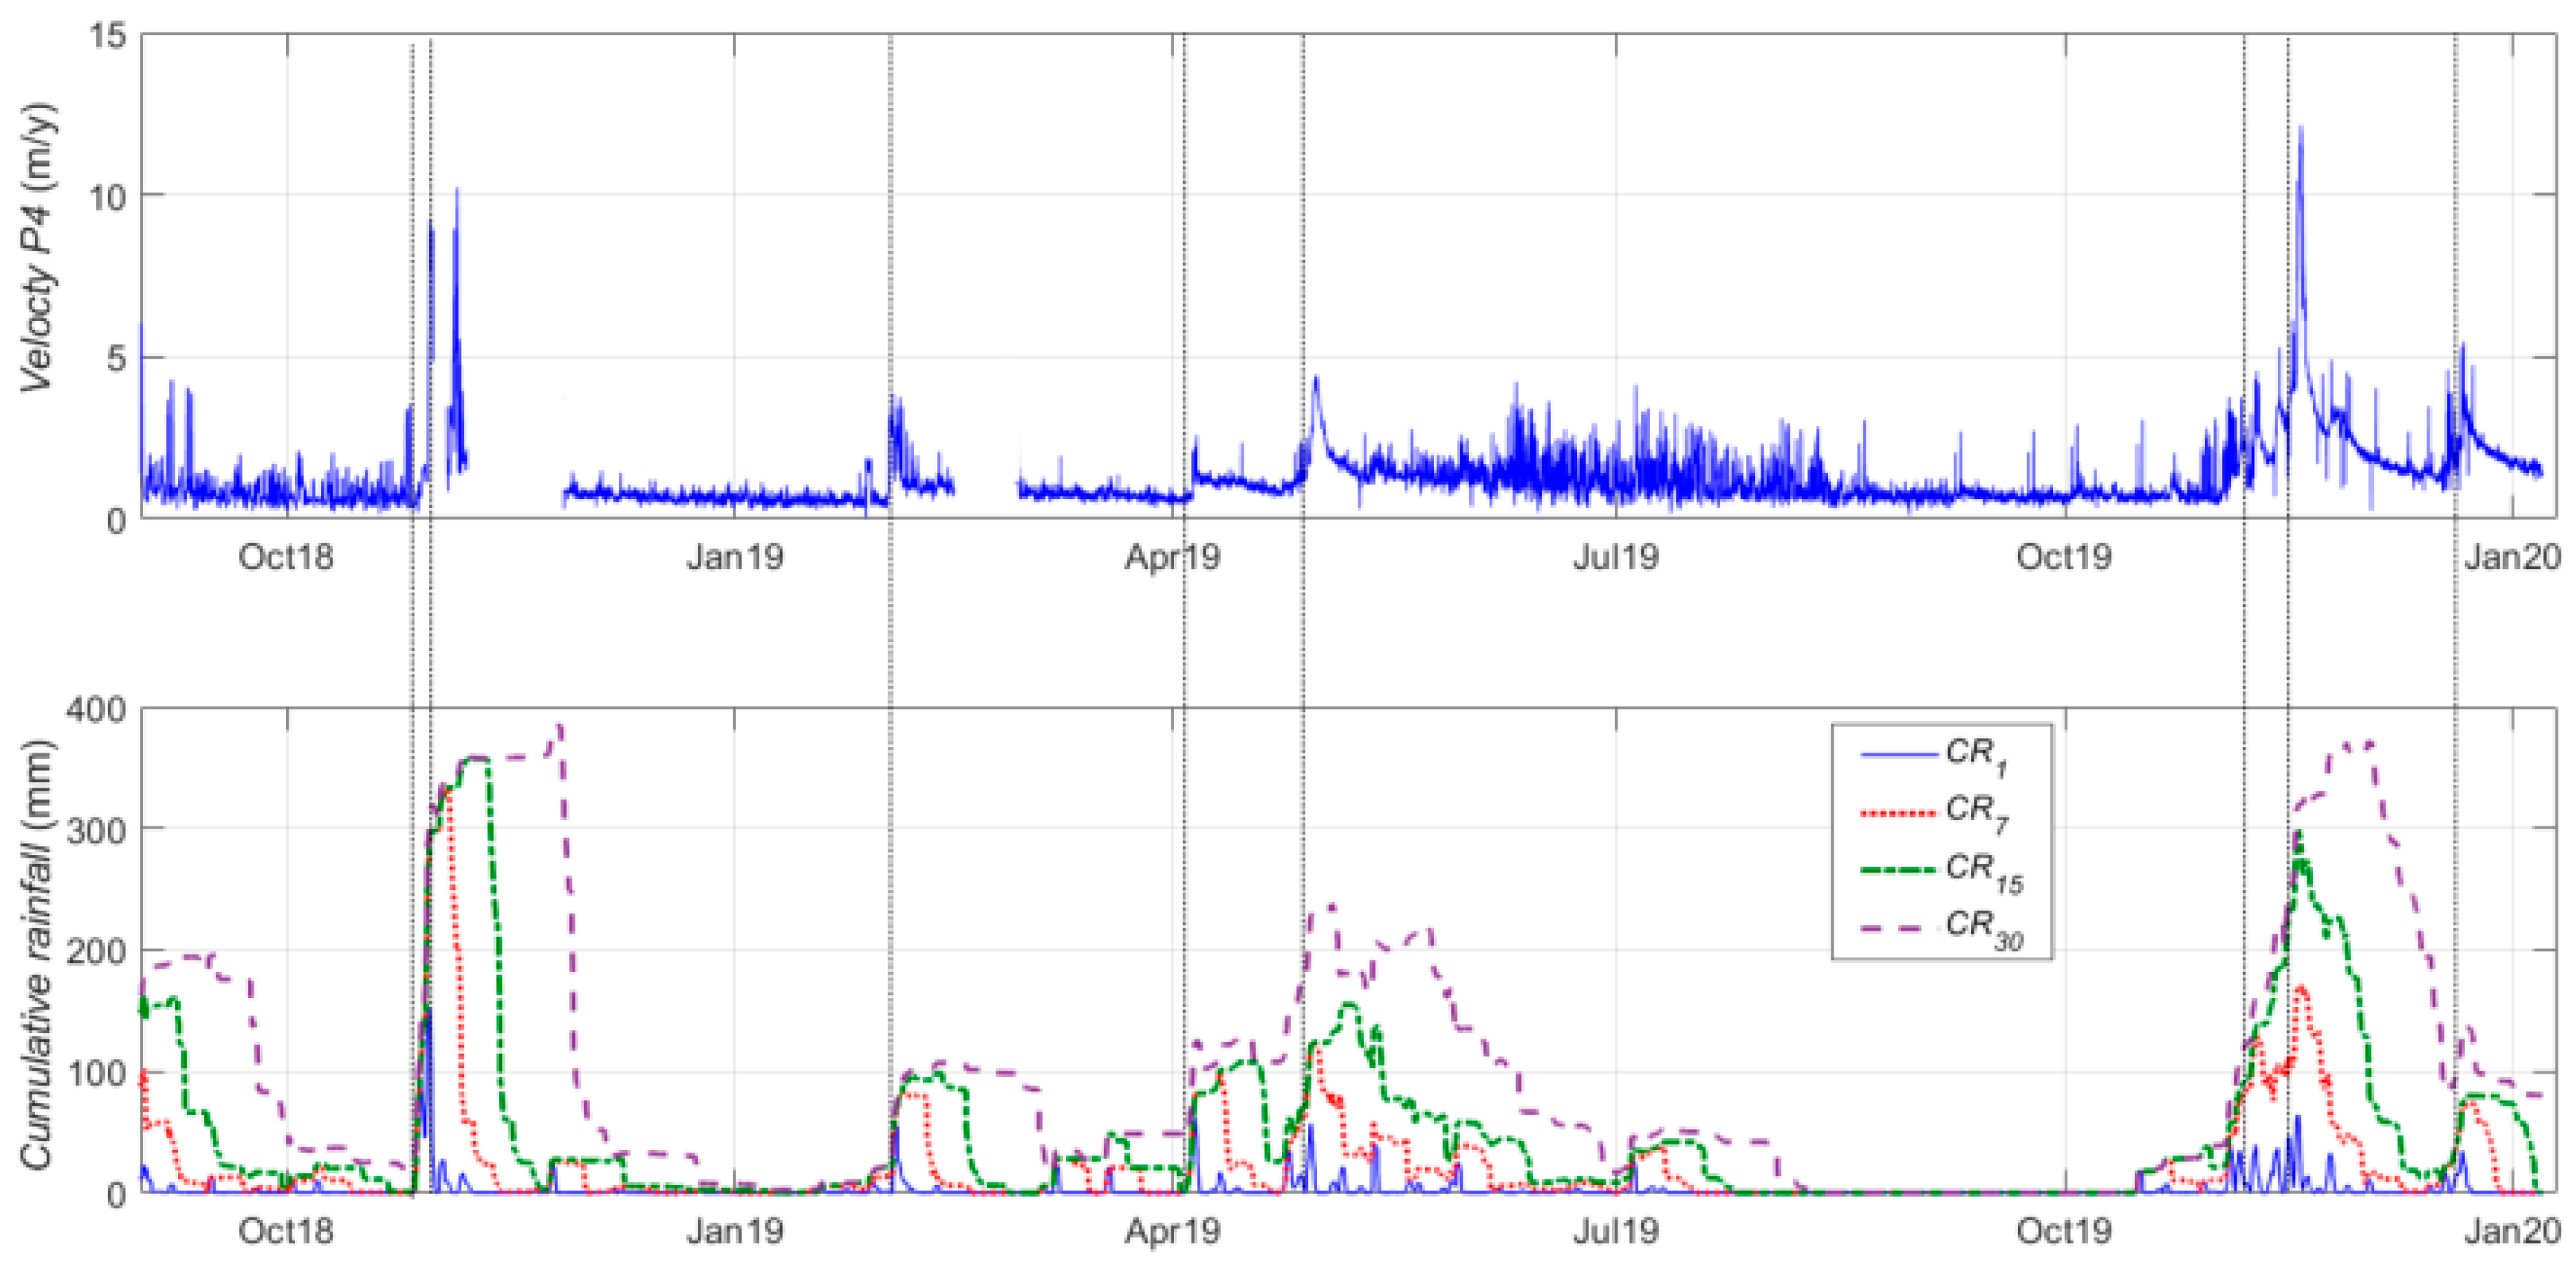Click the Oct19 tick label on upper plot
Screen dimensions: 2576x1262
(2063, 557)
